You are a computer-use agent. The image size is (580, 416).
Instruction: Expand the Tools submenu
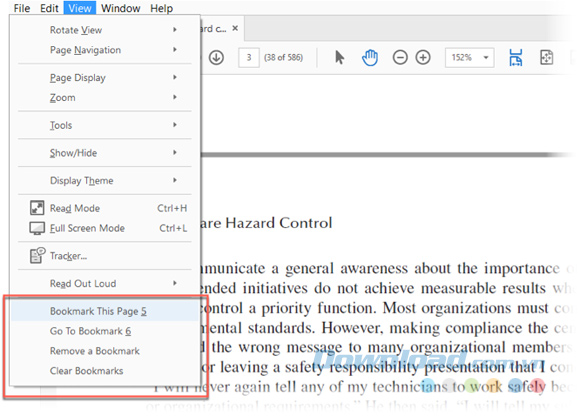[x=105, y=125]
